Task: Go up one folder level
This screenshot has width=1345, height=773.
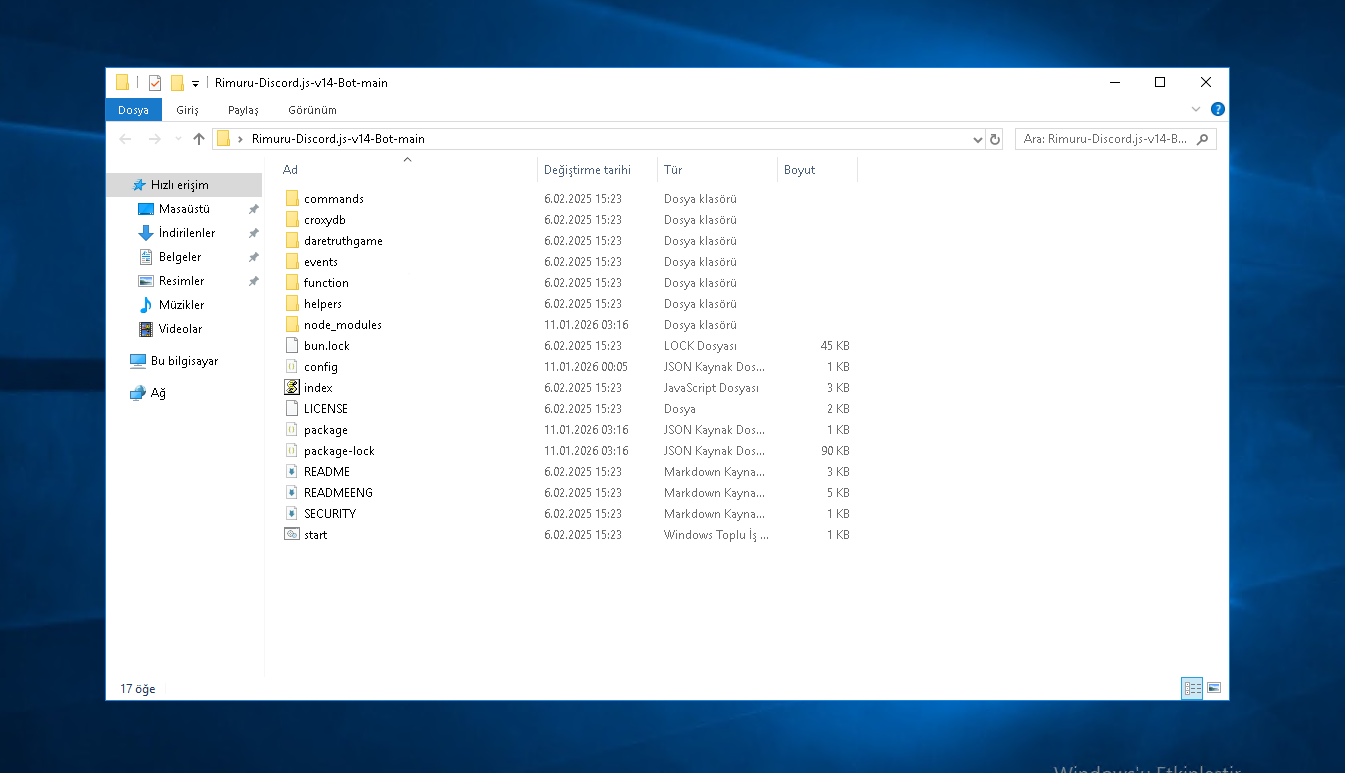Action: (198, 139)
